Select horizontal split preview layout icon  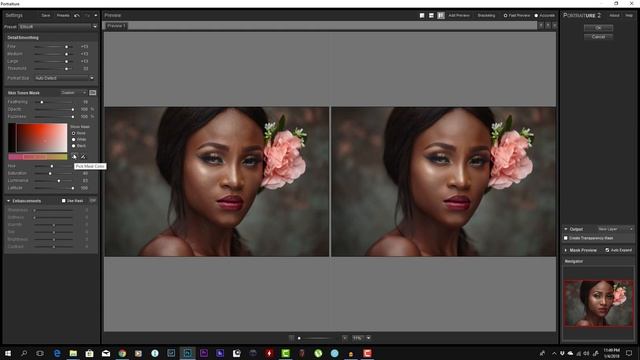[431, 16]
